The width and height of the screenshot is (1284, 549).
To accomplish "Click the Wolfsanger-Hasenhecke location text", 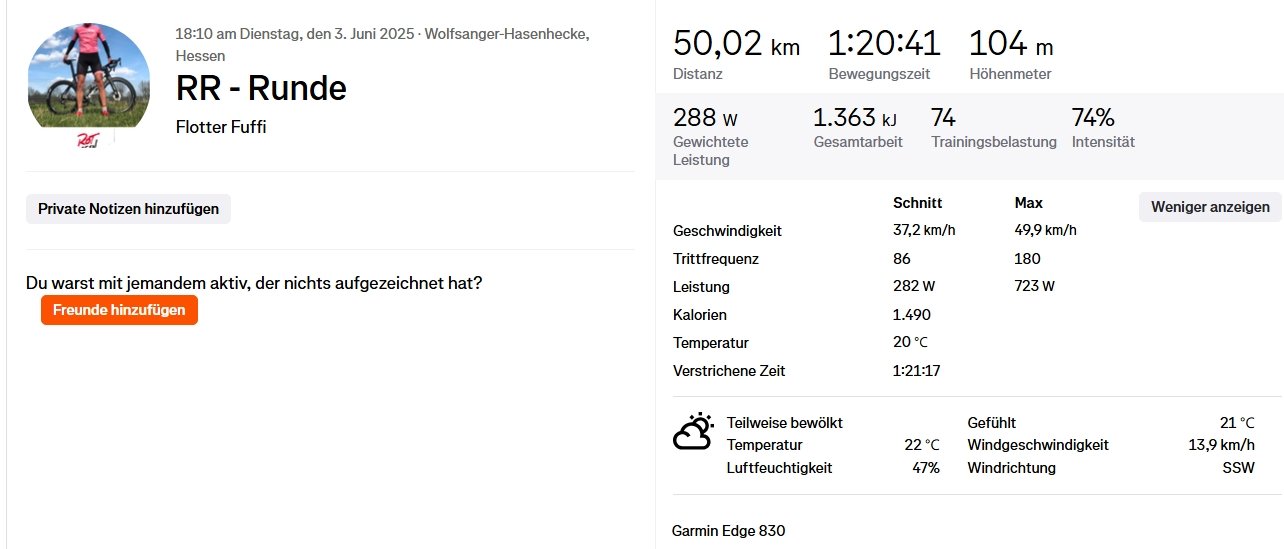I will pyautogui.click(x=506, y=34).
